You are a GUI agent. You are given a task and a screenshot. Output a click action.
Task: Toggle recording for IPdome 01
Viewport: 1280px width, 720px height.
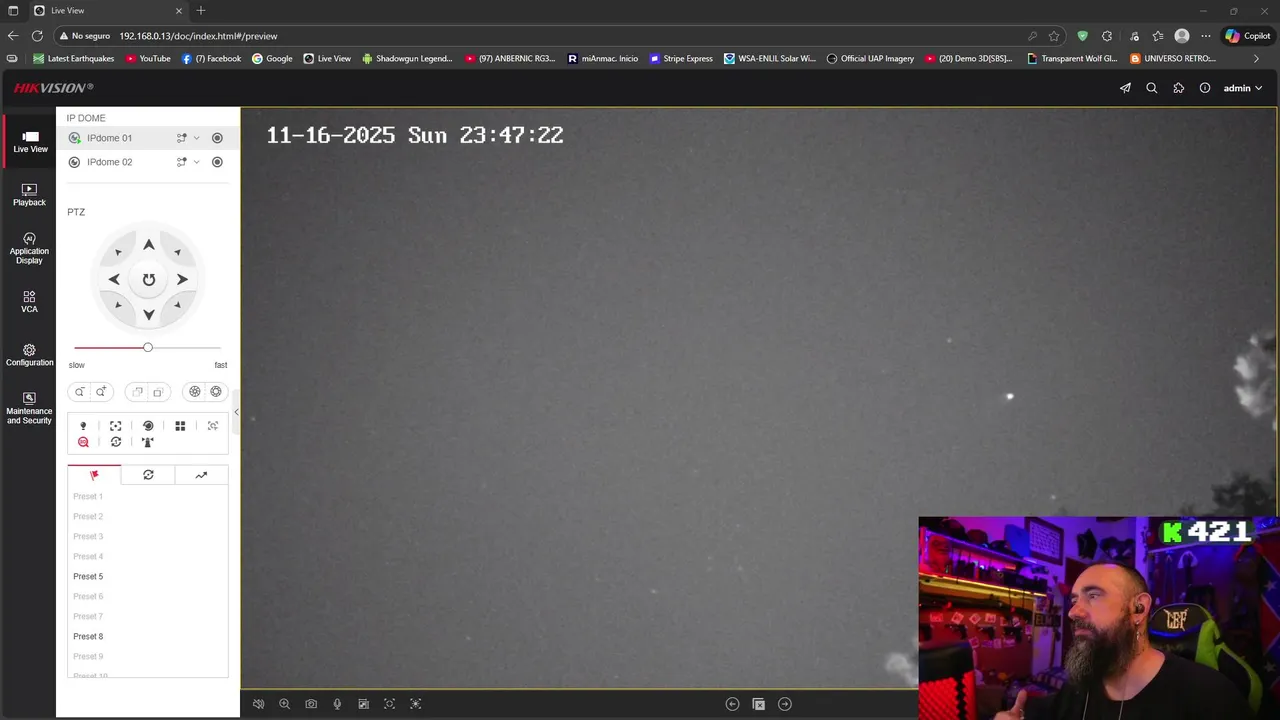[217, 138]
